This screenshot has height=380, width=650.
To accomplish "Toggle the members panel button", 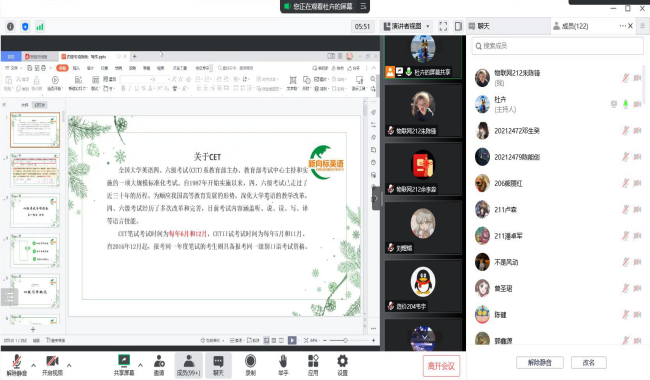I will click(x=189, y=365).
